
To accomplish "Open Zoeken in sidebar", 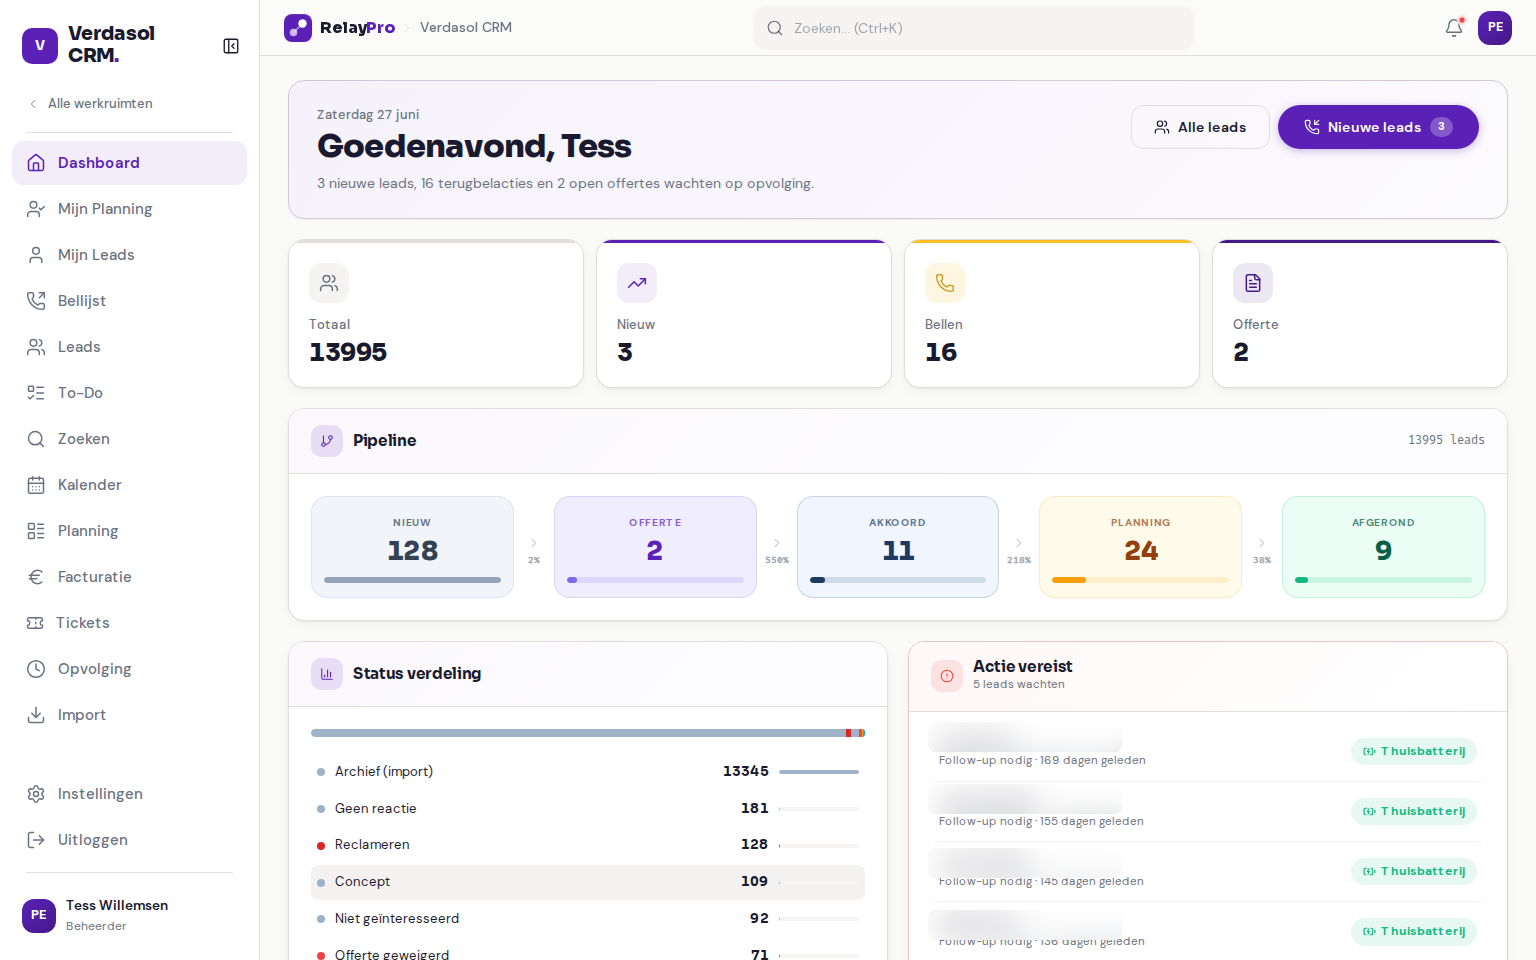I will 129,439.
